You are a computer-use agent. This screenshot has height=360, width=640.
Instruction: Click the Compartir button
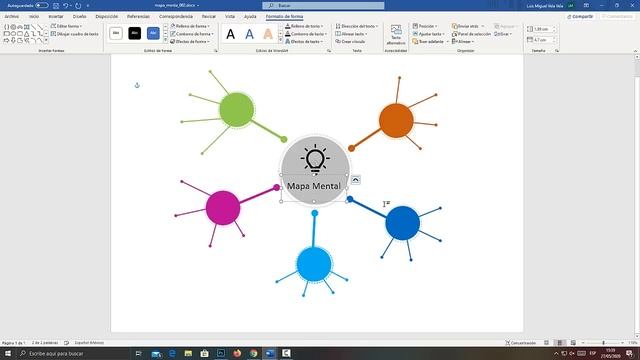click(x=580, y=16)
